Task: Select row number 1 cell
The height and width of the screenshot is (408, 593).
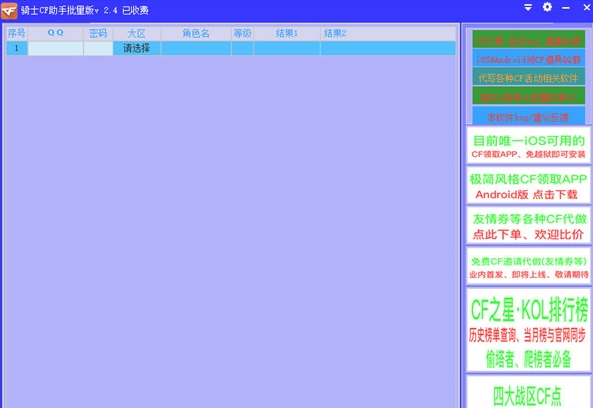Action: click(17, 48)
